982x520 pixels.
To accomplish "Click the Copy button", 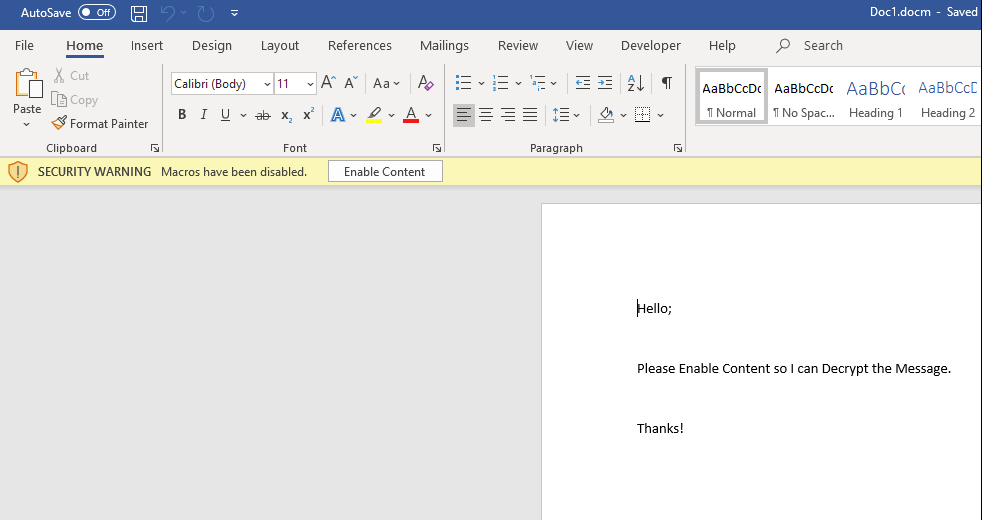I will [x=75, y=100].
